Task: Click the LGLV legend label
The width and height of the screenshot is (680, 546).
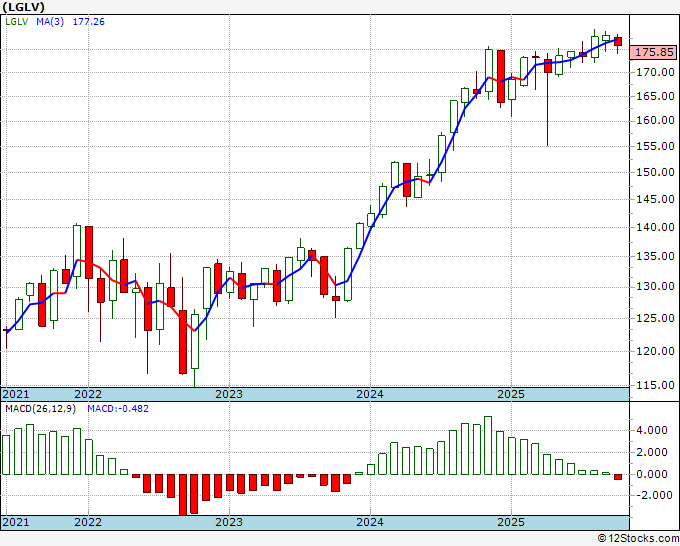Action: point(16,22)
